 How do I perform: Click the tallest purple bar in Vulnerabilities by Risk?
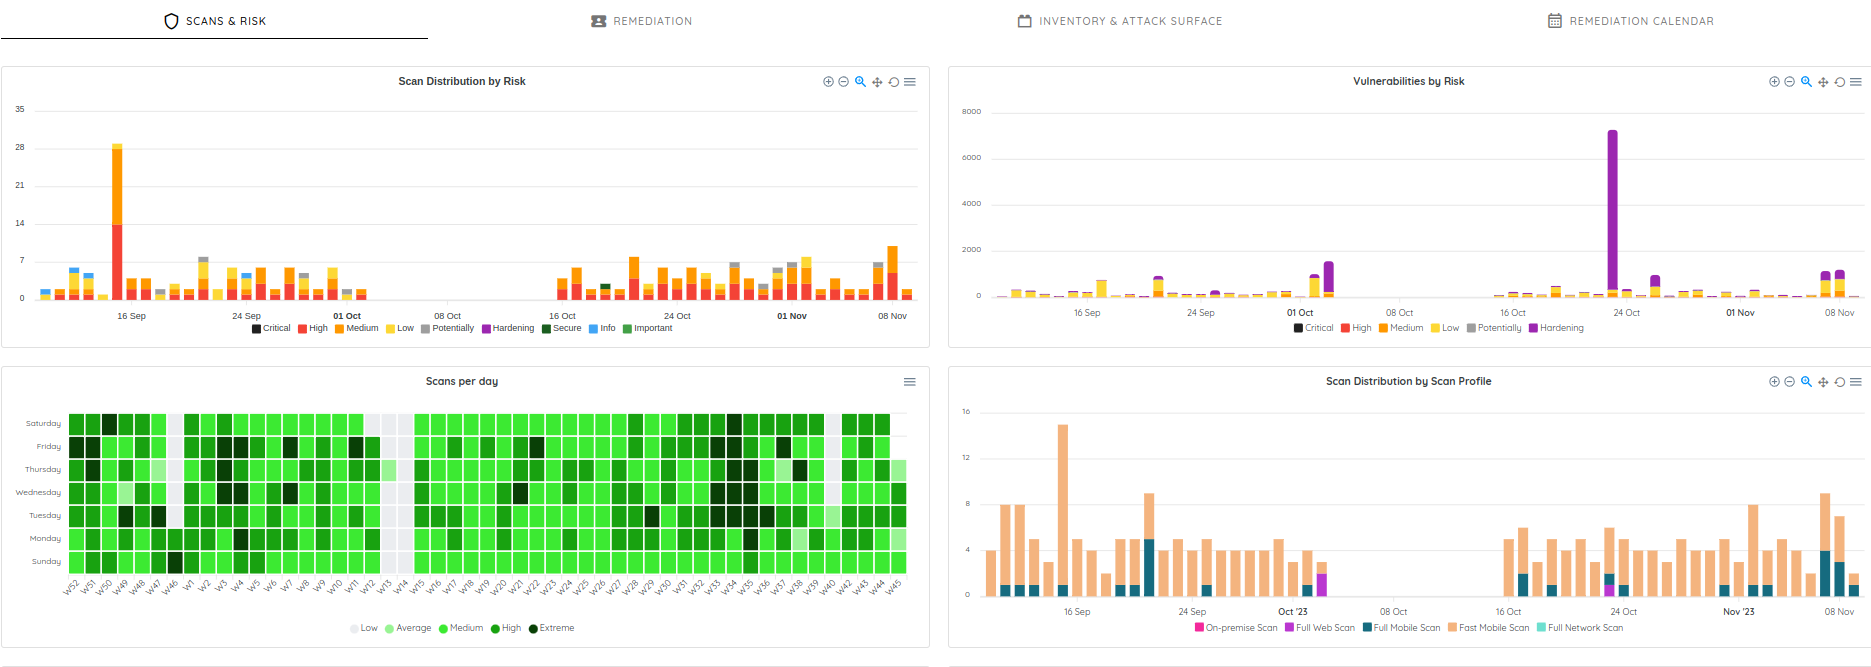[1612, 210]
